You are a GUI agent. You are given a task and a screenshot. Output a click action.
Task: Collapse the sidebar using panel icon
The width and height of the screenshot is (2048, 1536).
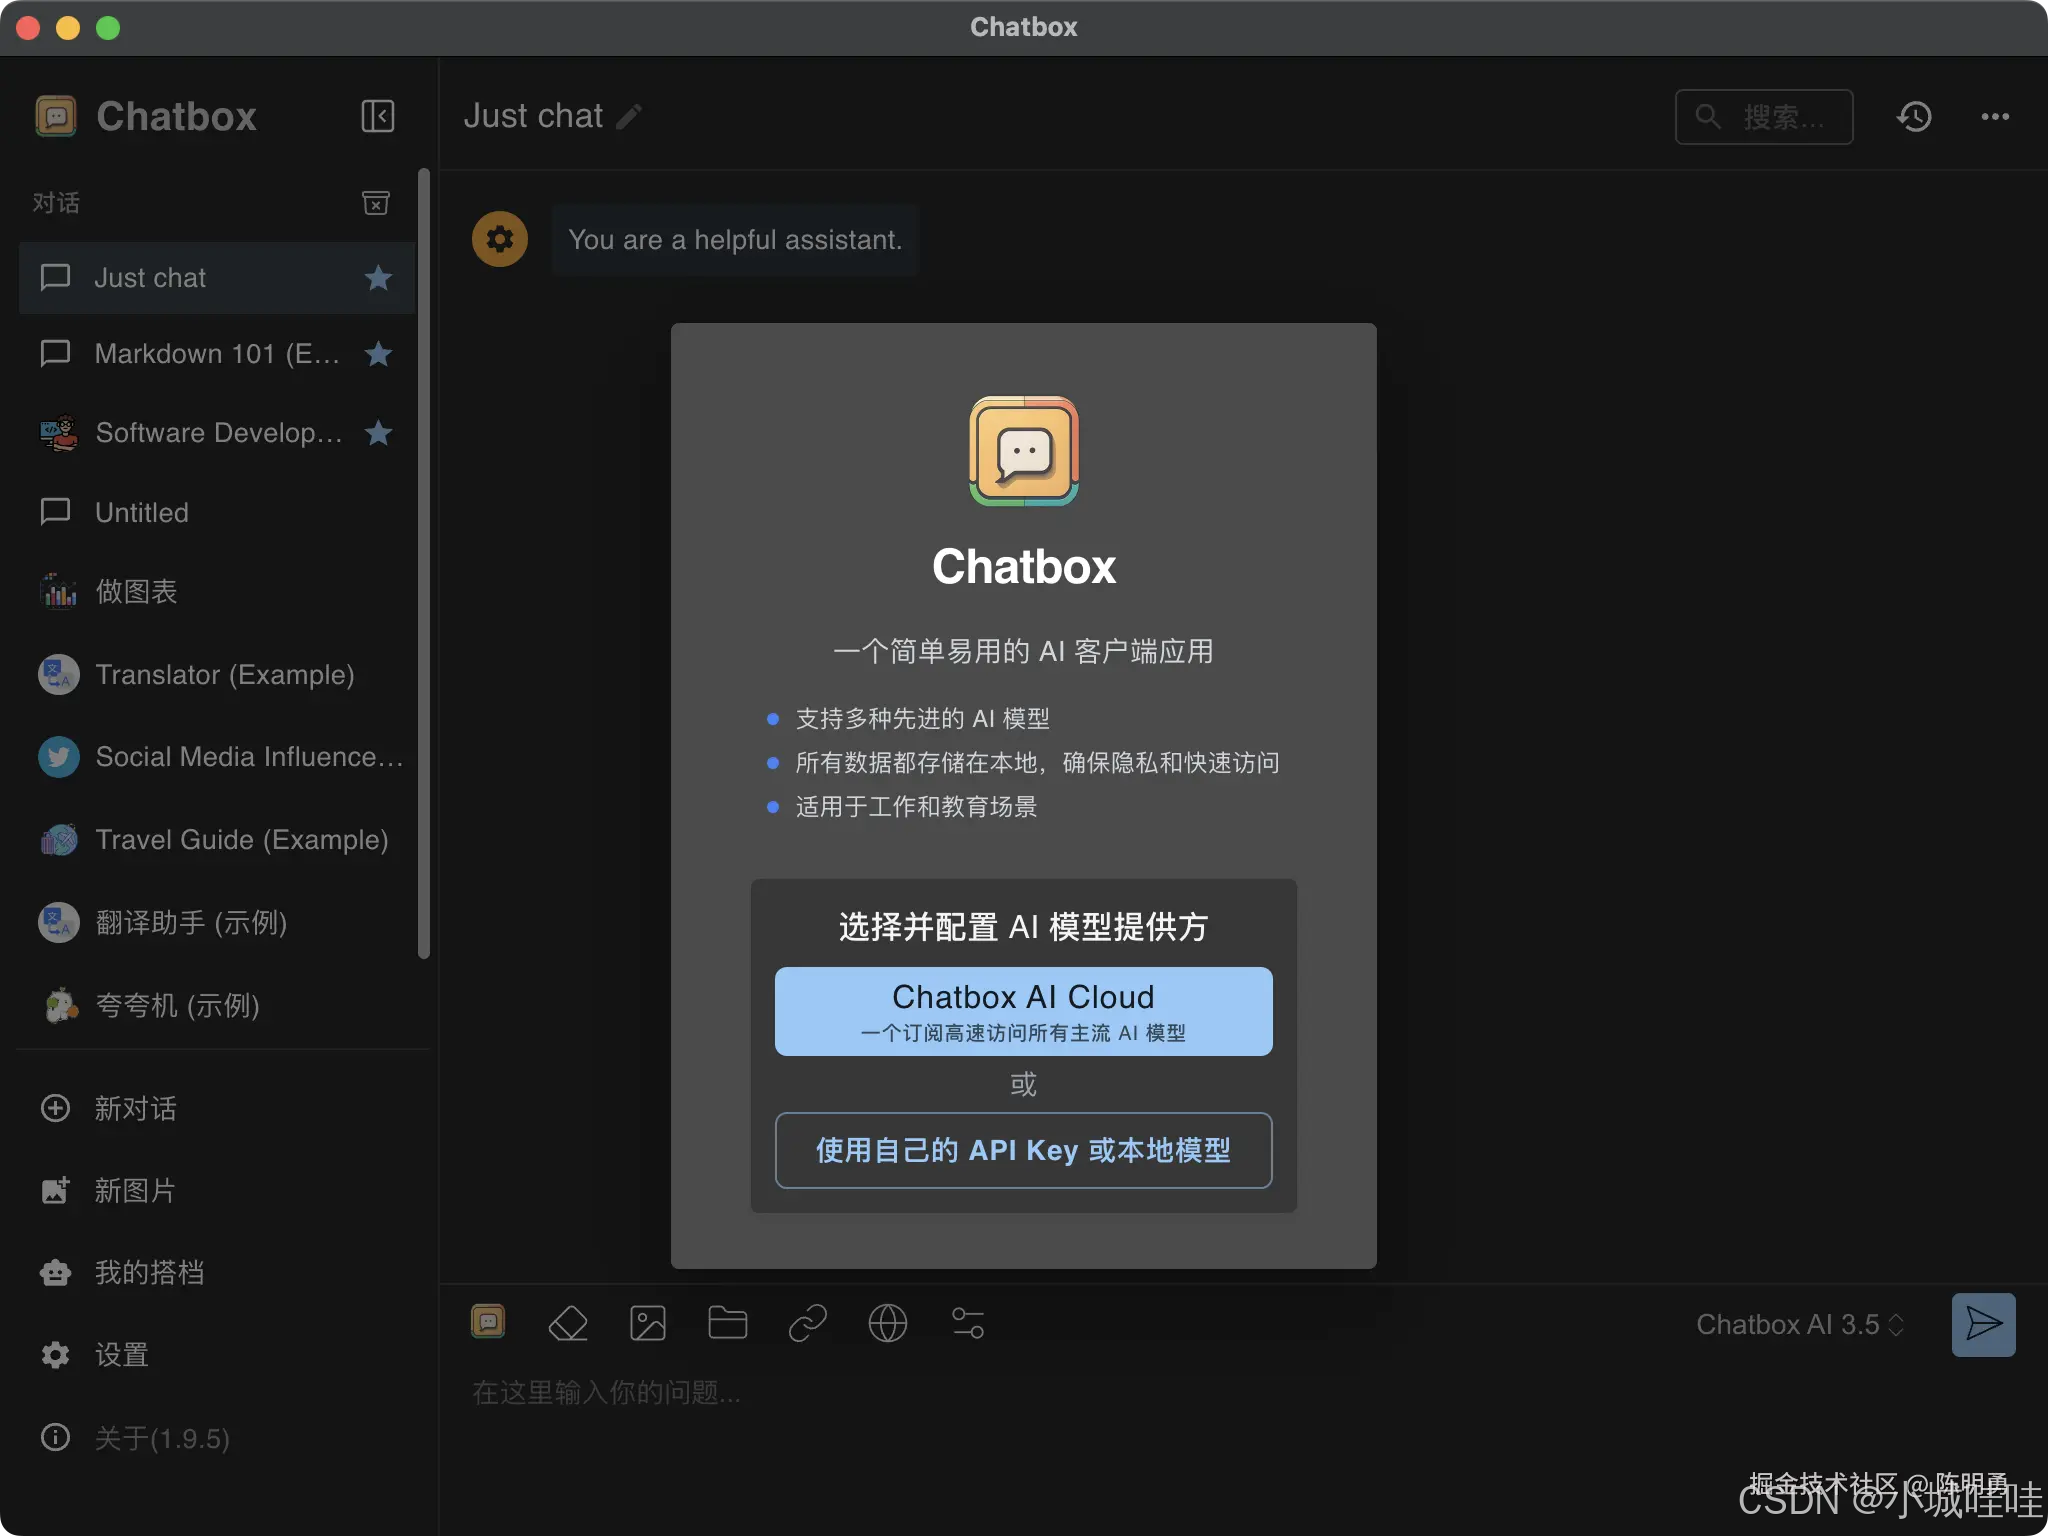click(377, 116)
